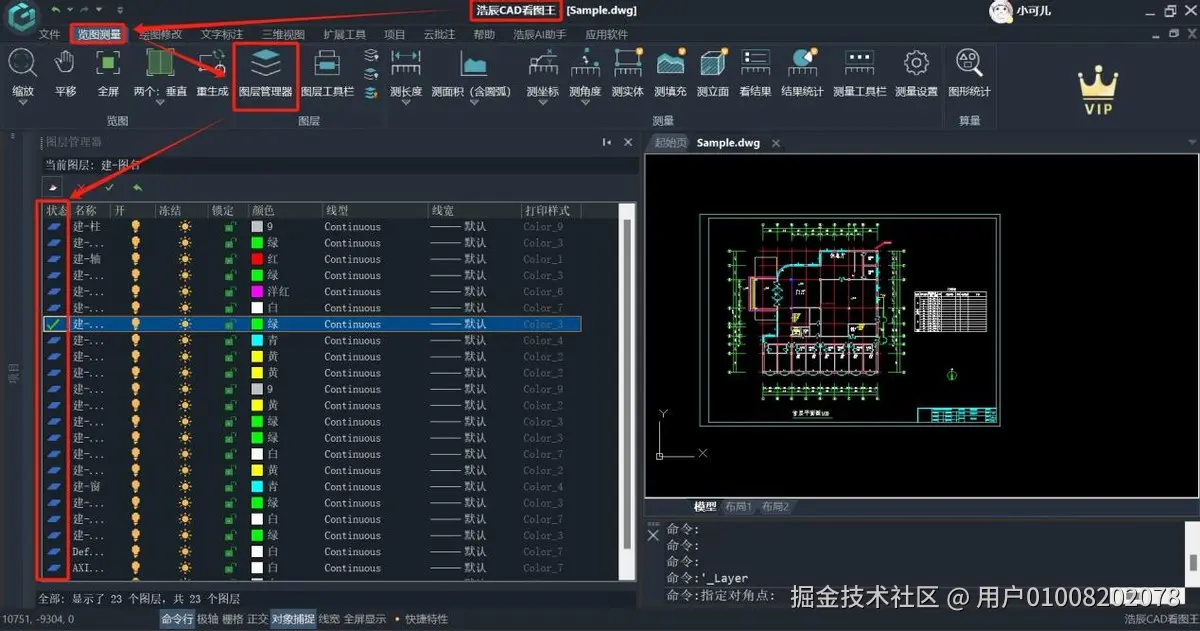Close the command line panel with X
The image size is (1200, 631).
(654, 535)
